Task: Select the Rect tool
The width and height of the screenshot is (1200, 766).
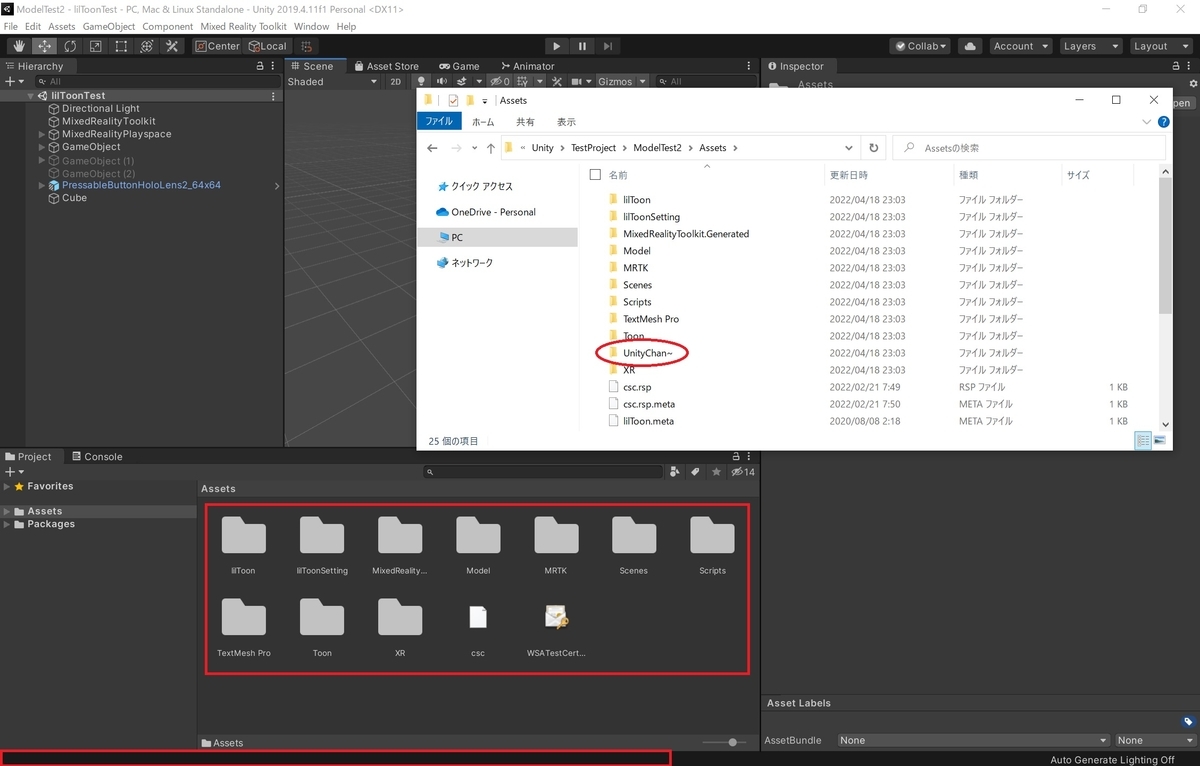Action: 121,46
